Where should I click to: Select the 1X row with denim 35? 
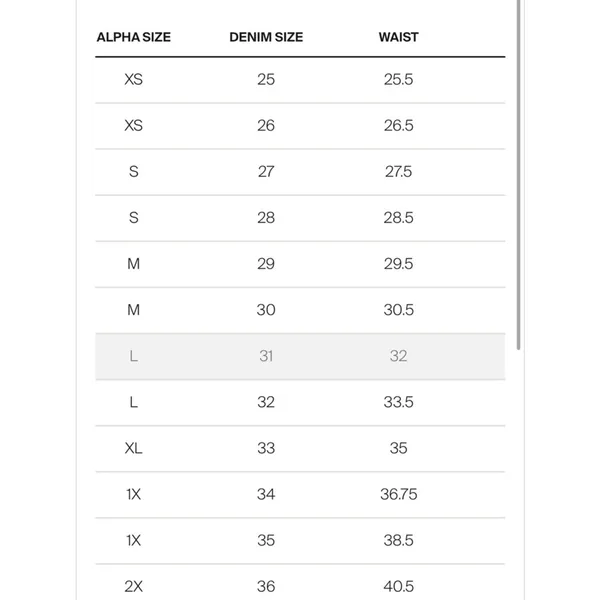pos(300,541)
